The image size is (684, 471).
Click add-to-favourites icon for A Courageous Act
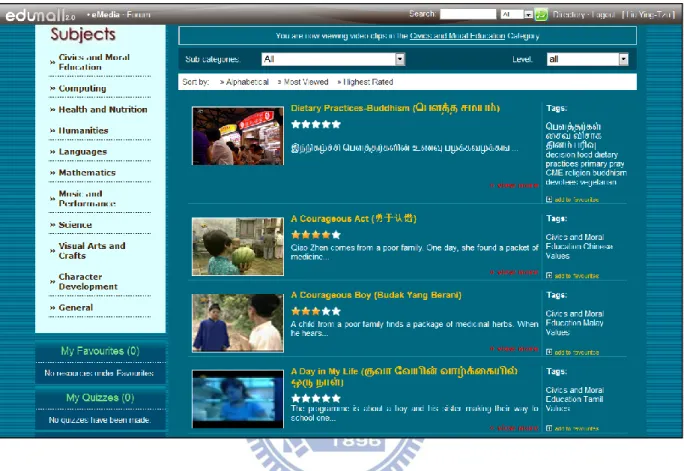(549, 276)
